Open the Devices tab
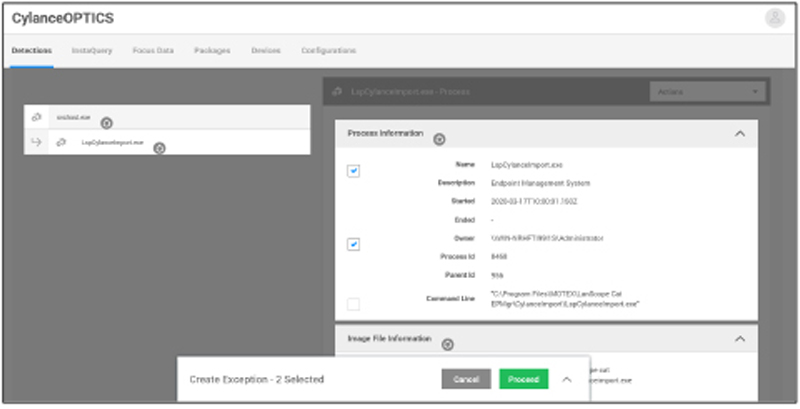This screenshot has width=800, height=409. [x=266, y=50]
